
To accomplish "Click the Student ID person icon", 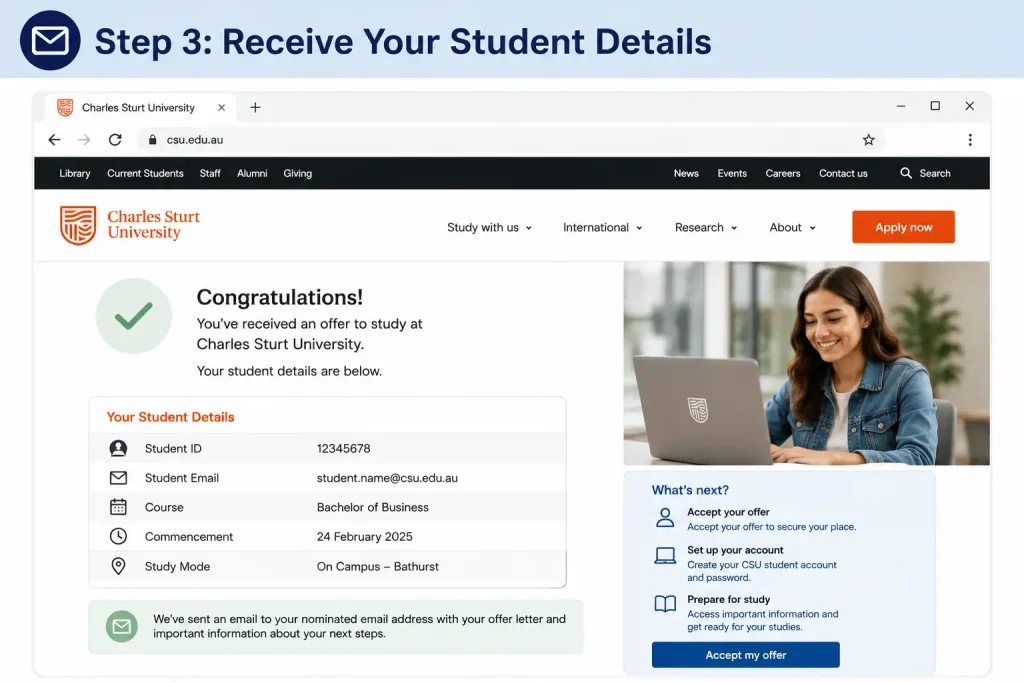I will [118, 448].
